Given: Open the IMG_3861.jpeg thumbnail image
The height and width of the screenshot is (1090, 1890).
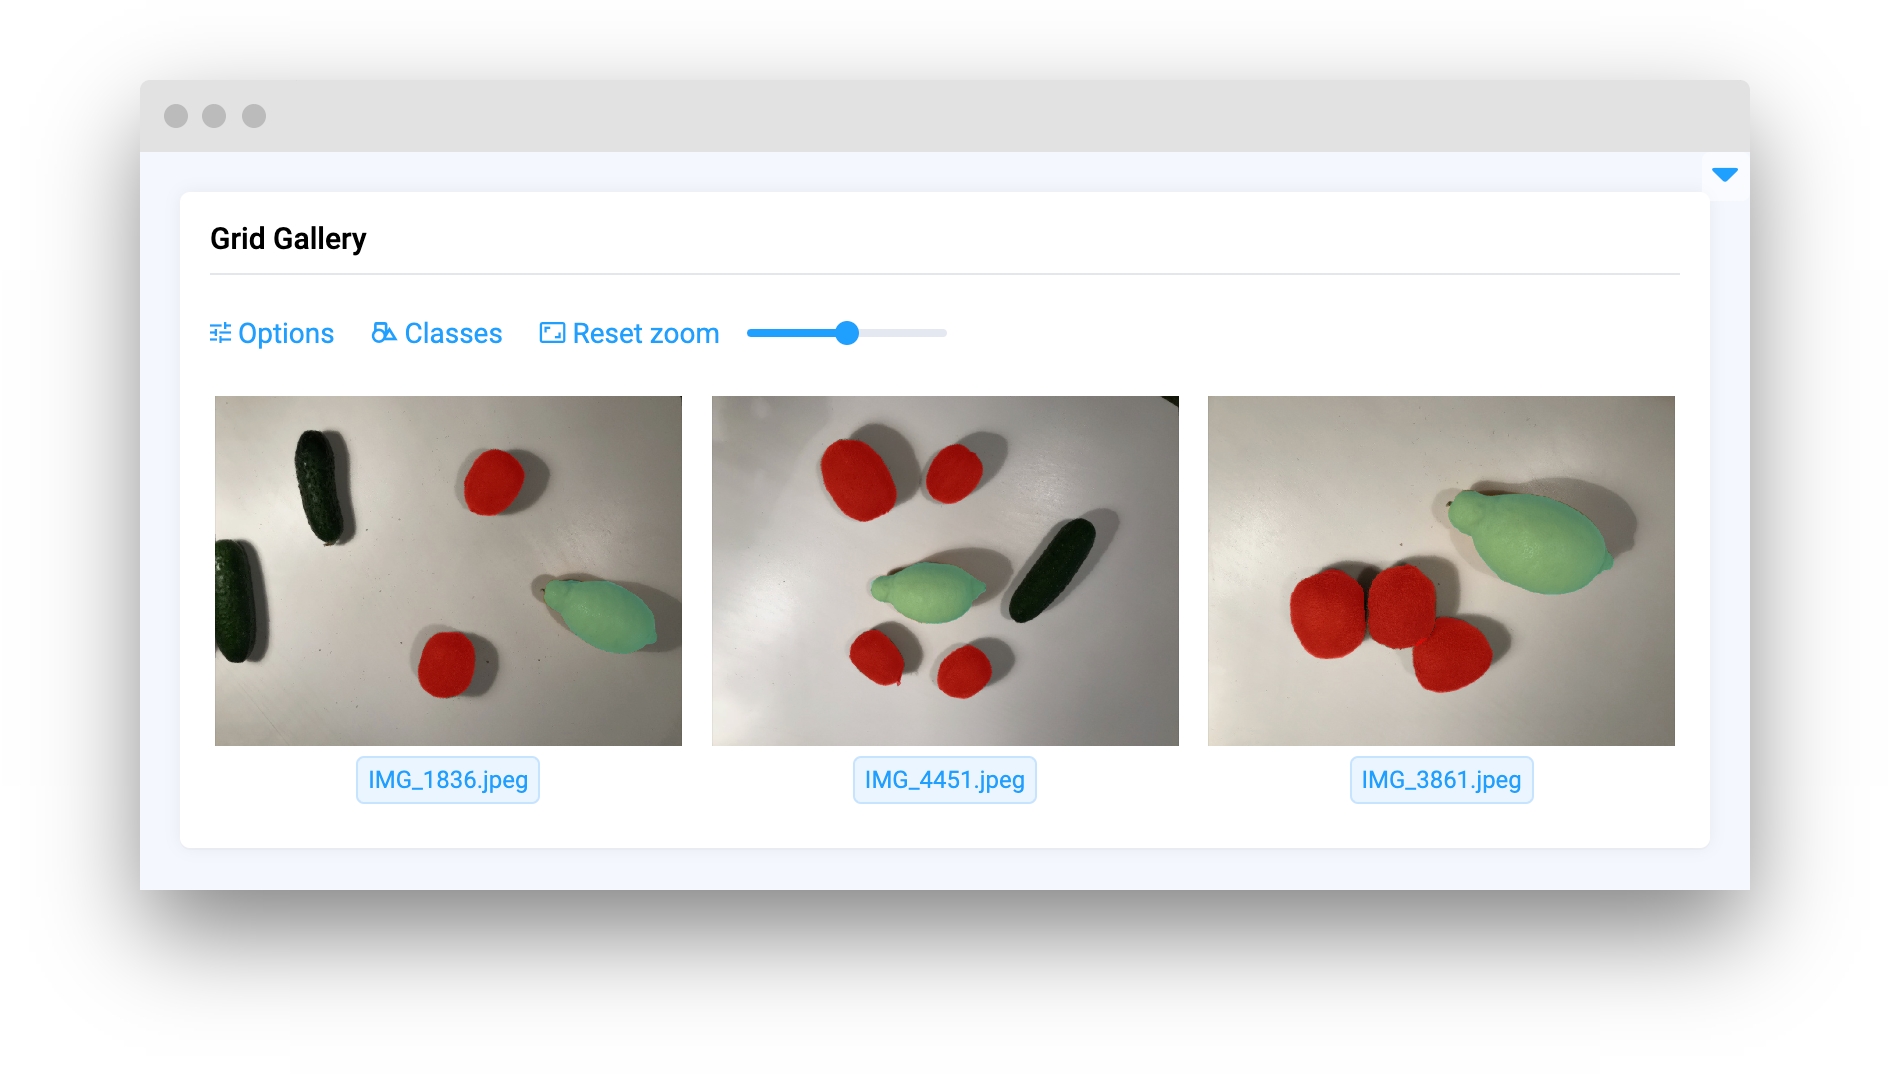Looking at the screenshot, I should [x=1441, y=571].
